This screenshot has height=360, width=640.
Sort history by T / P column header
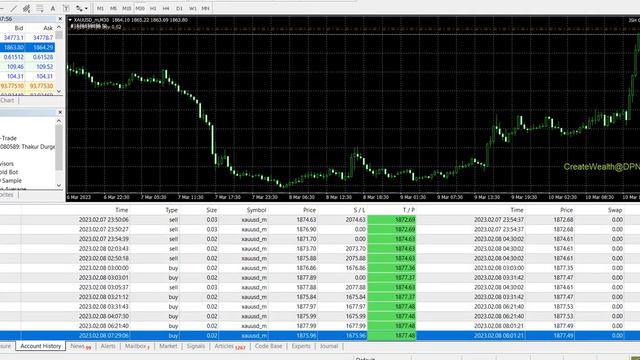pos(409,210)
